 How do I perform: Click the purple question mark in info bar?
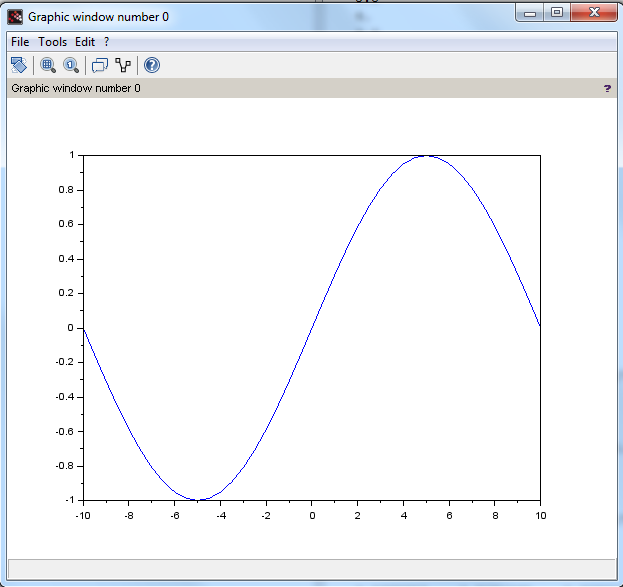[607, 88]
